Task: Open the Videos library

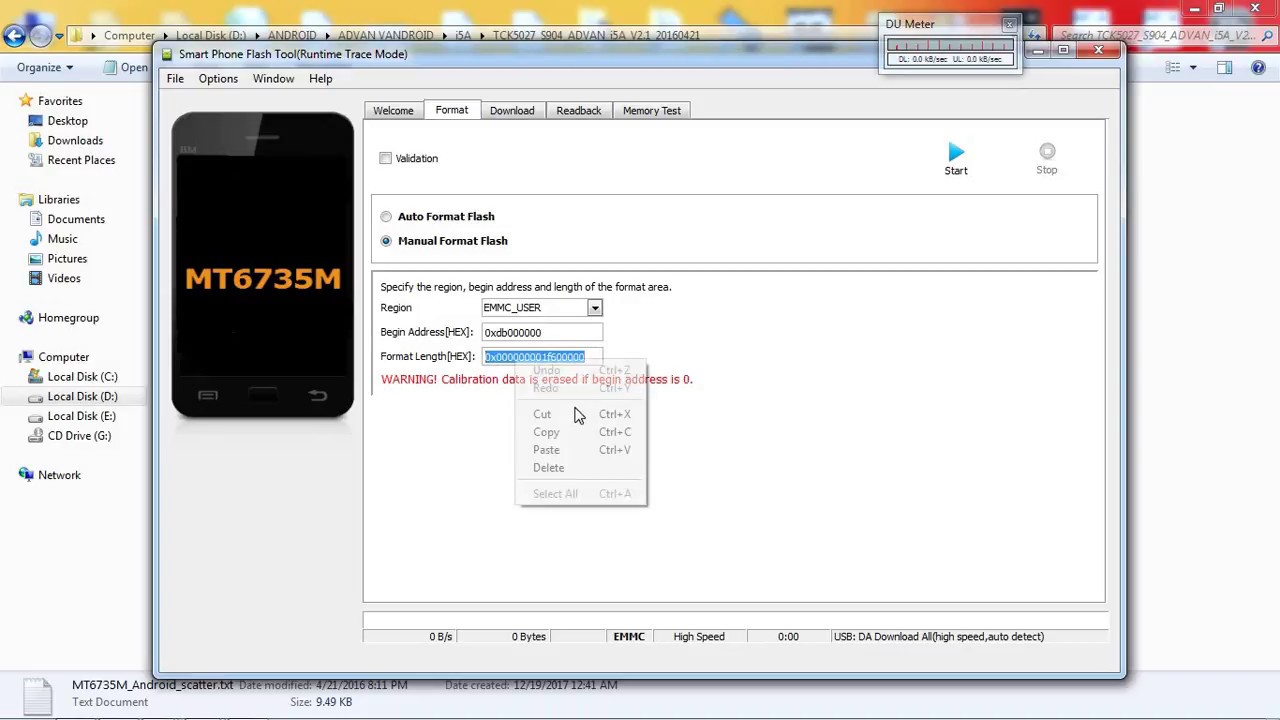Action: click(64, 278)
